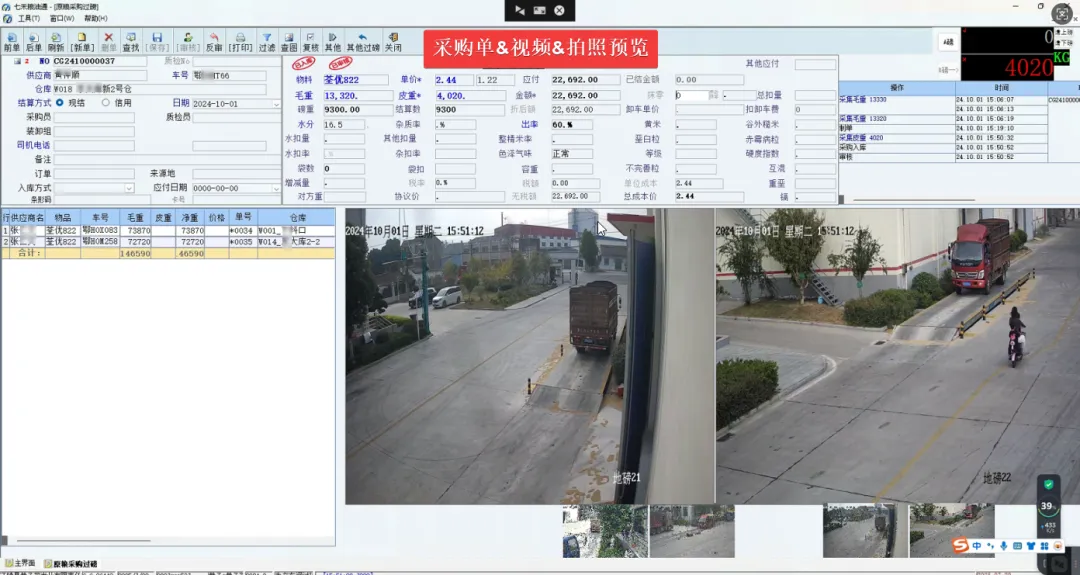This screenshot has height=575, width=1080.
Task: Open second bottom thumbnail with red trucks
Action: point(692,531)
